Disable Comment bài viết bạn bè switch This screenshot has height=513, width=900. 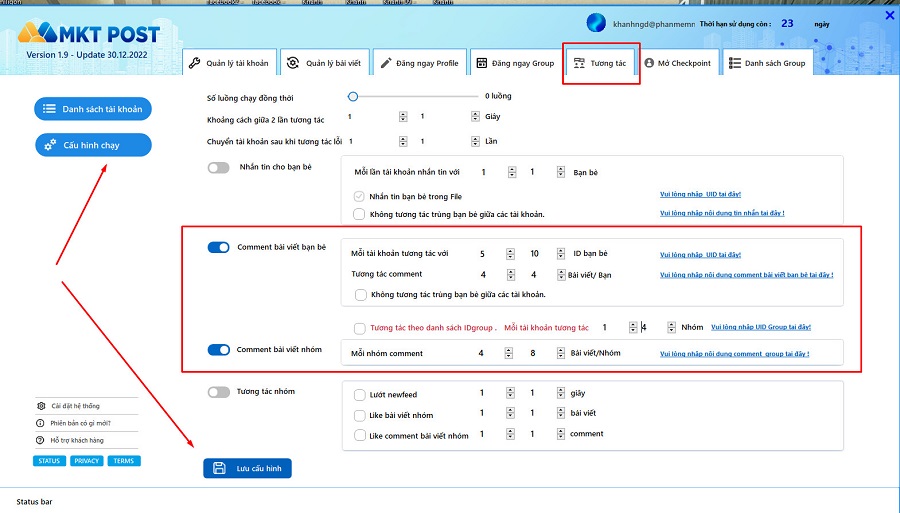(x=219, y=247)
